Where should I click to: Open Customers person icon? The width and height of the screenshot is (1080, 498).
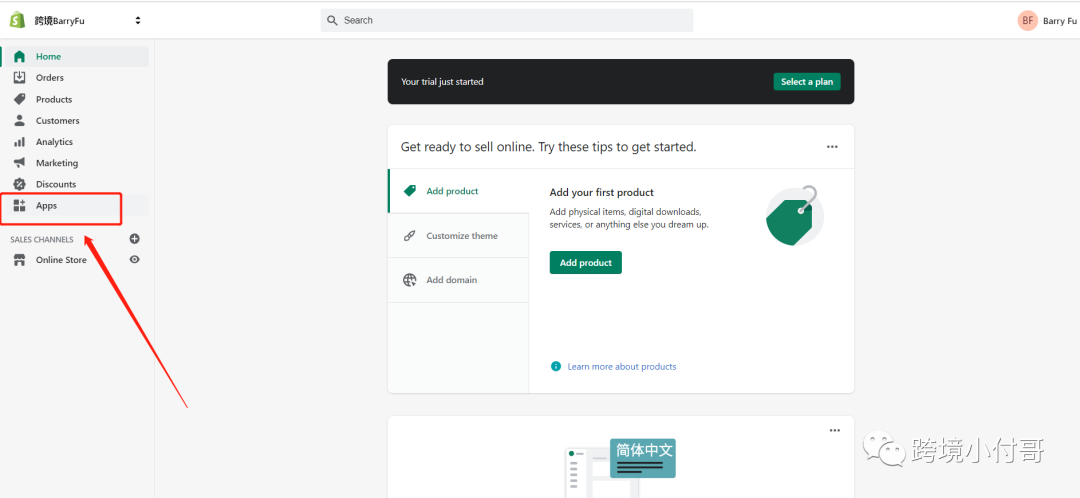[x=19, y=121]
